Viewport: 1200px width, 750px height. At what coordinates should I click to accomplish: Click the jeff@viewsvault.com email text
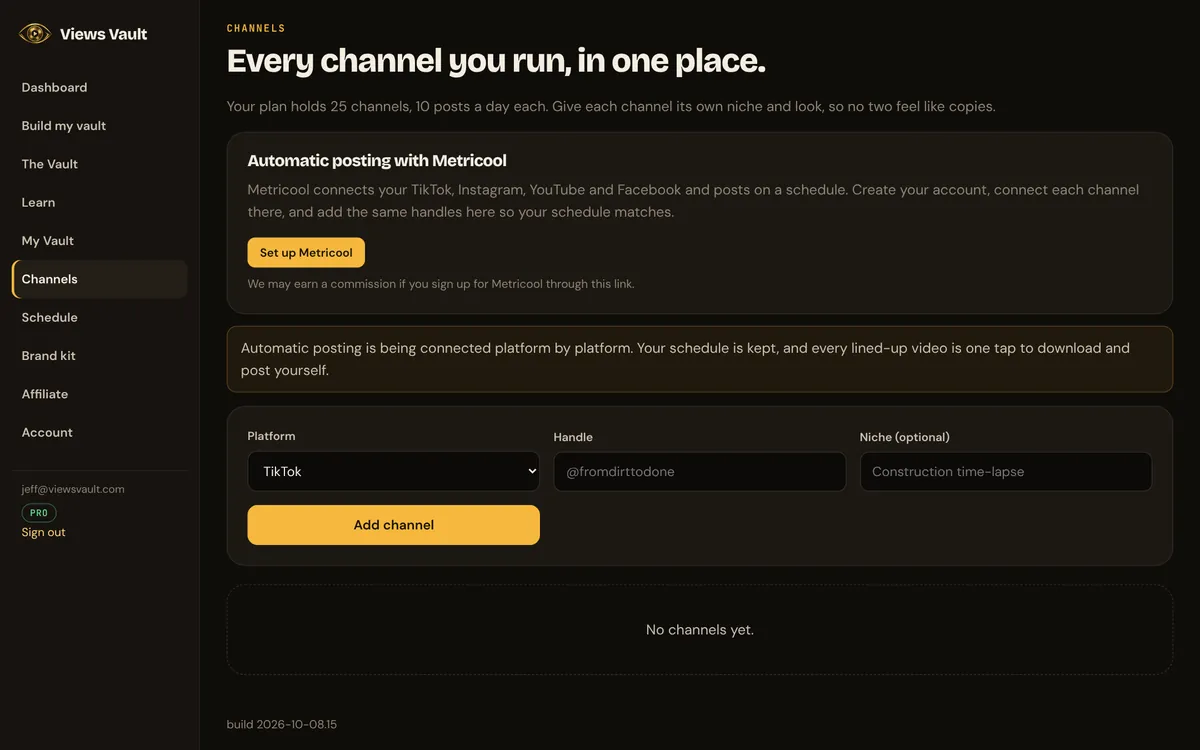73,489
